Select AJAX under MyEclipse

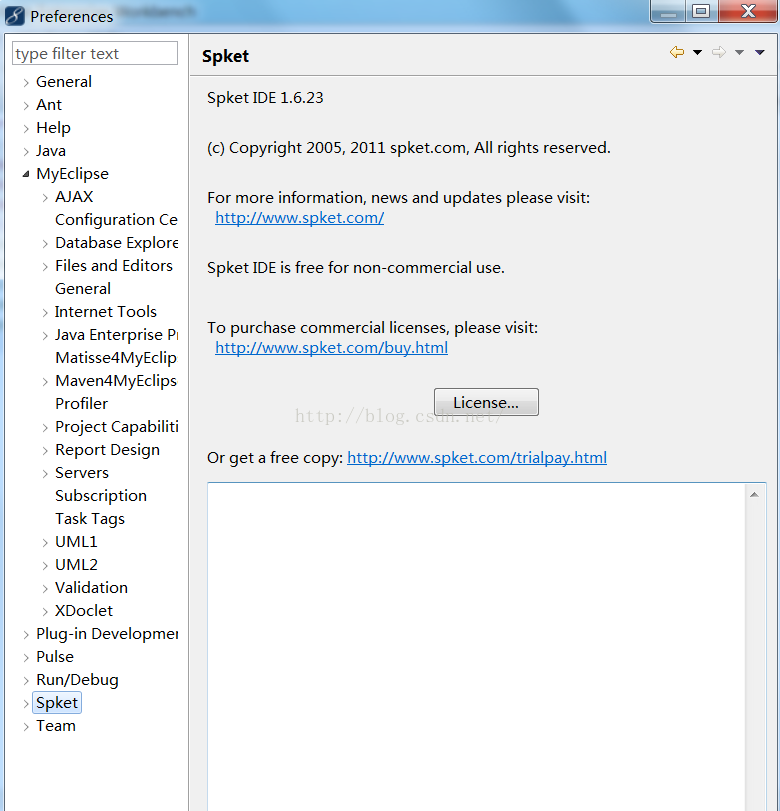(74, 197)
